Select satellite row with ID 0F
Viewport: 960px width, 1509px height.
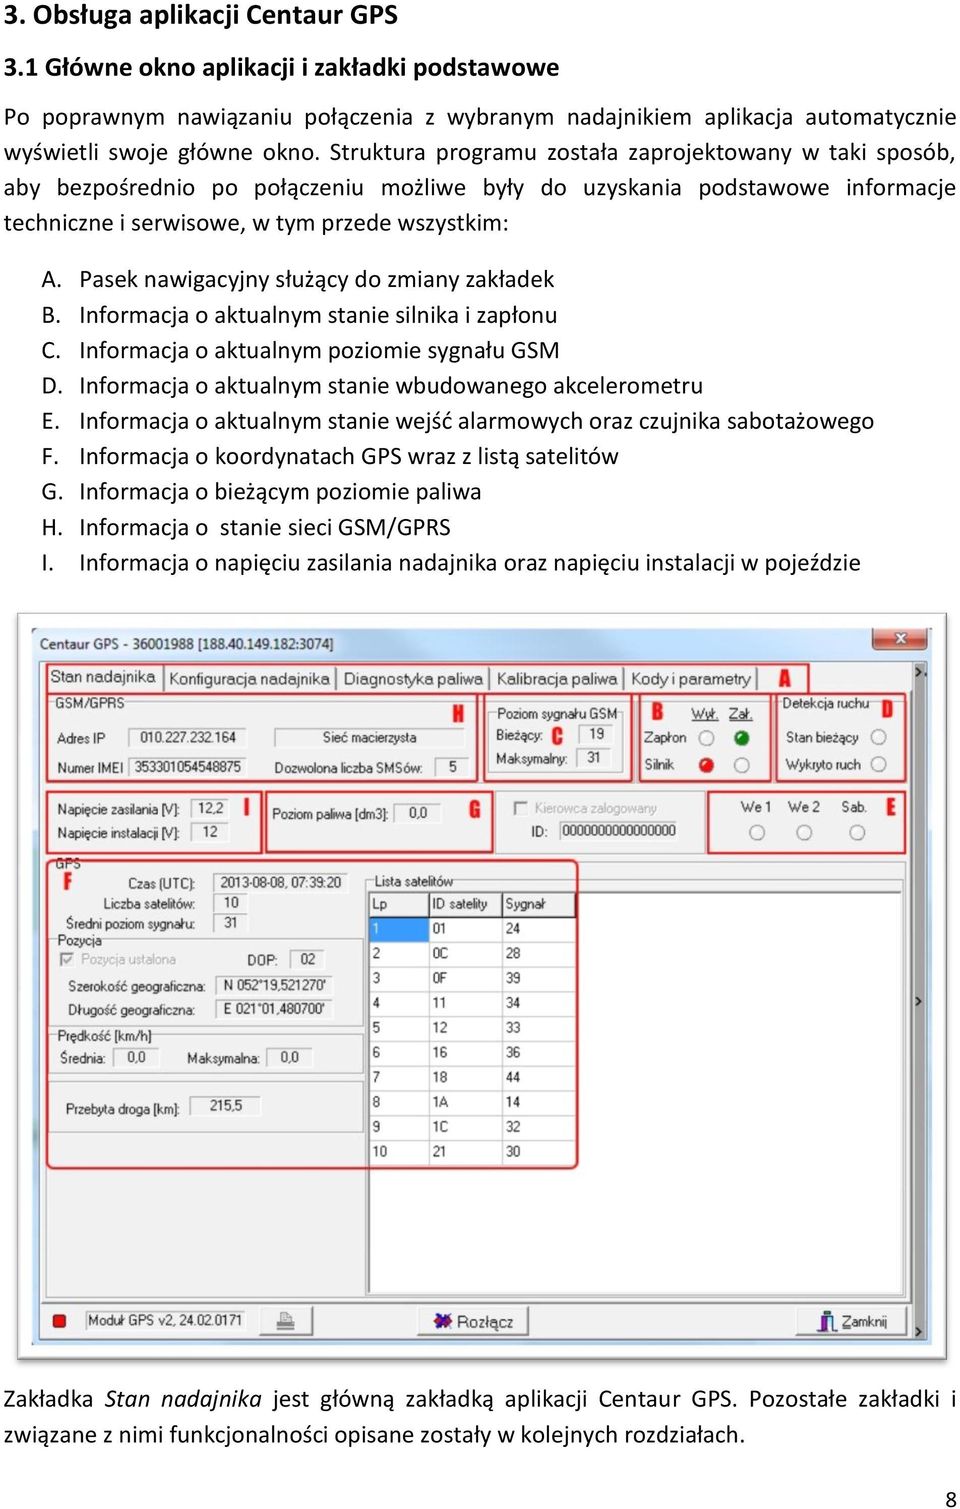click(x=473, y=978)
